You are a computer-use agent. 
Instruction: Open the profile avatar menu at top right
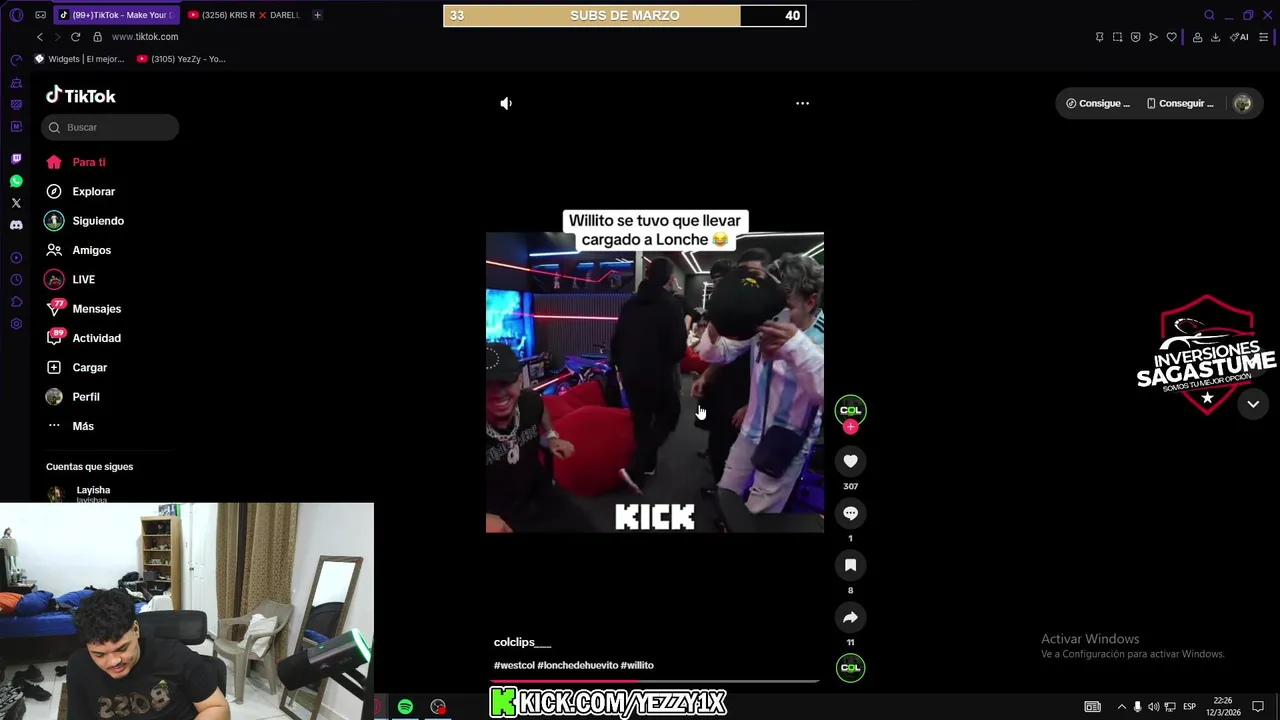pos(1242,103)
